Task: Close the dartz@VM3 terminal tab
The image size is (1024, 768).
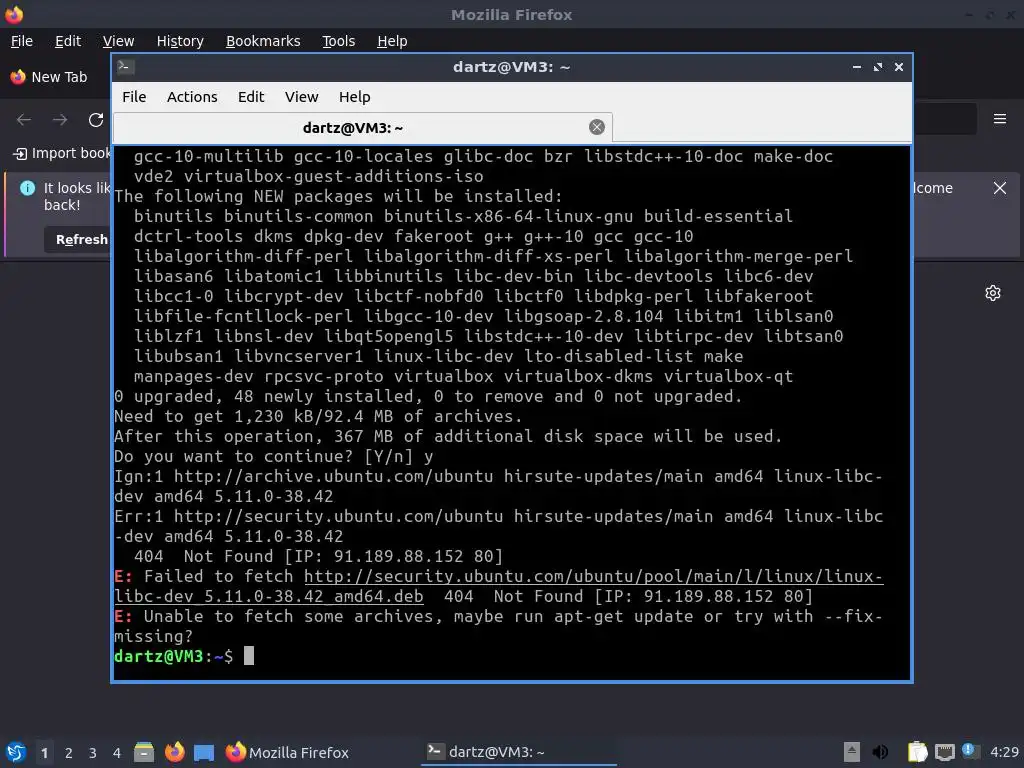Action: (596, 127)
